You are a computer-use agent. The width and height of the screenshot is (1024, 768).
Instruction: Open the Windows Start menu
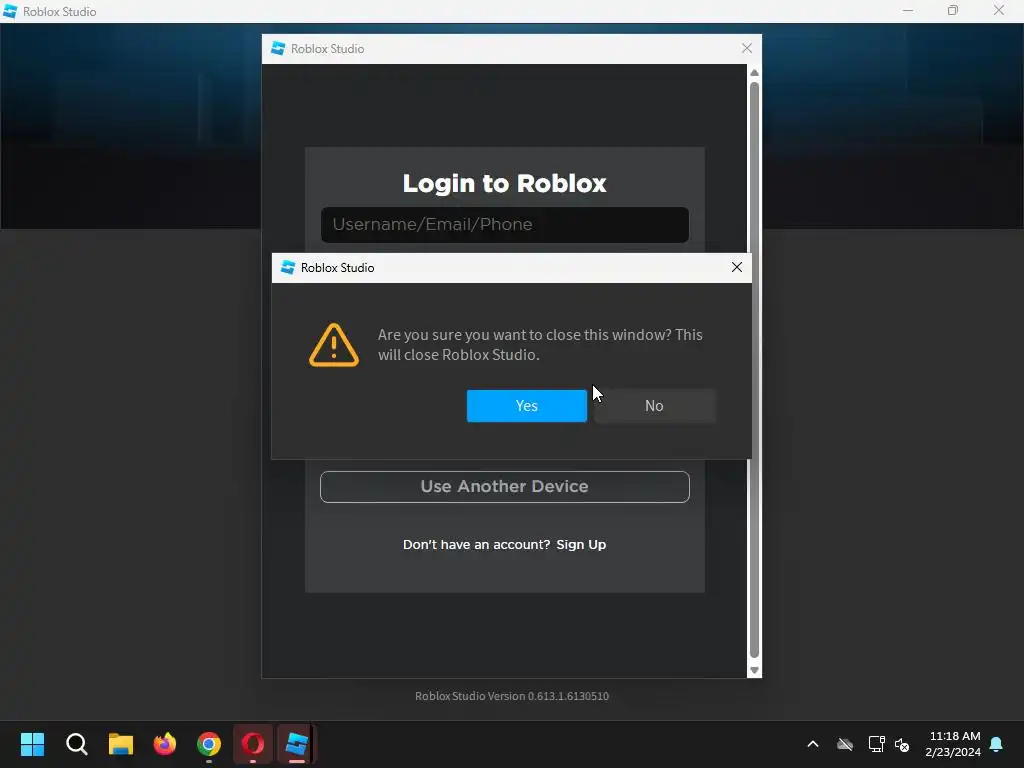tap(32, 744)
